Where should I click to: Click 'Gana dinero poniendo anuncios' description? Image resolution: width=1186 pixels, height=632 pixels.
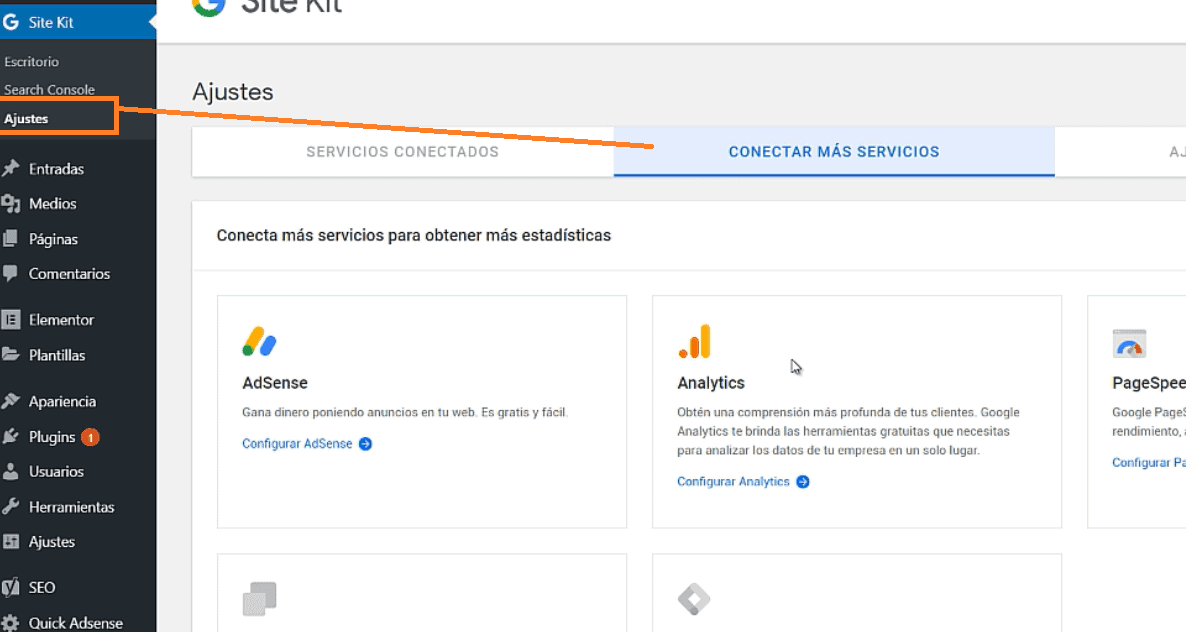405,413
